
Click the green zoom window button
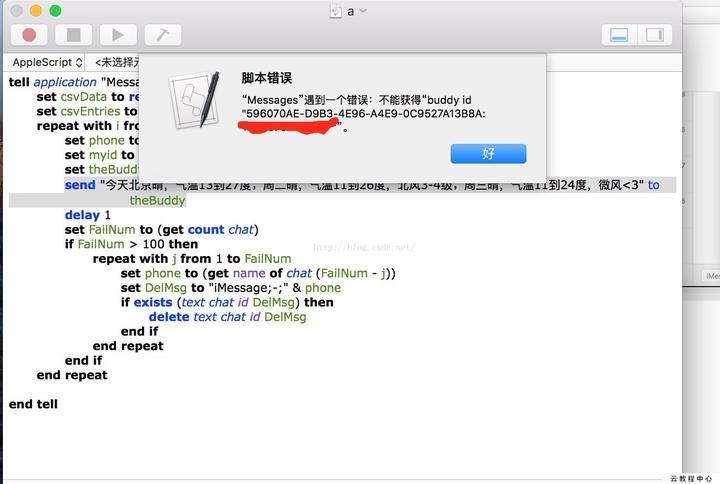(x=55, y=11)
